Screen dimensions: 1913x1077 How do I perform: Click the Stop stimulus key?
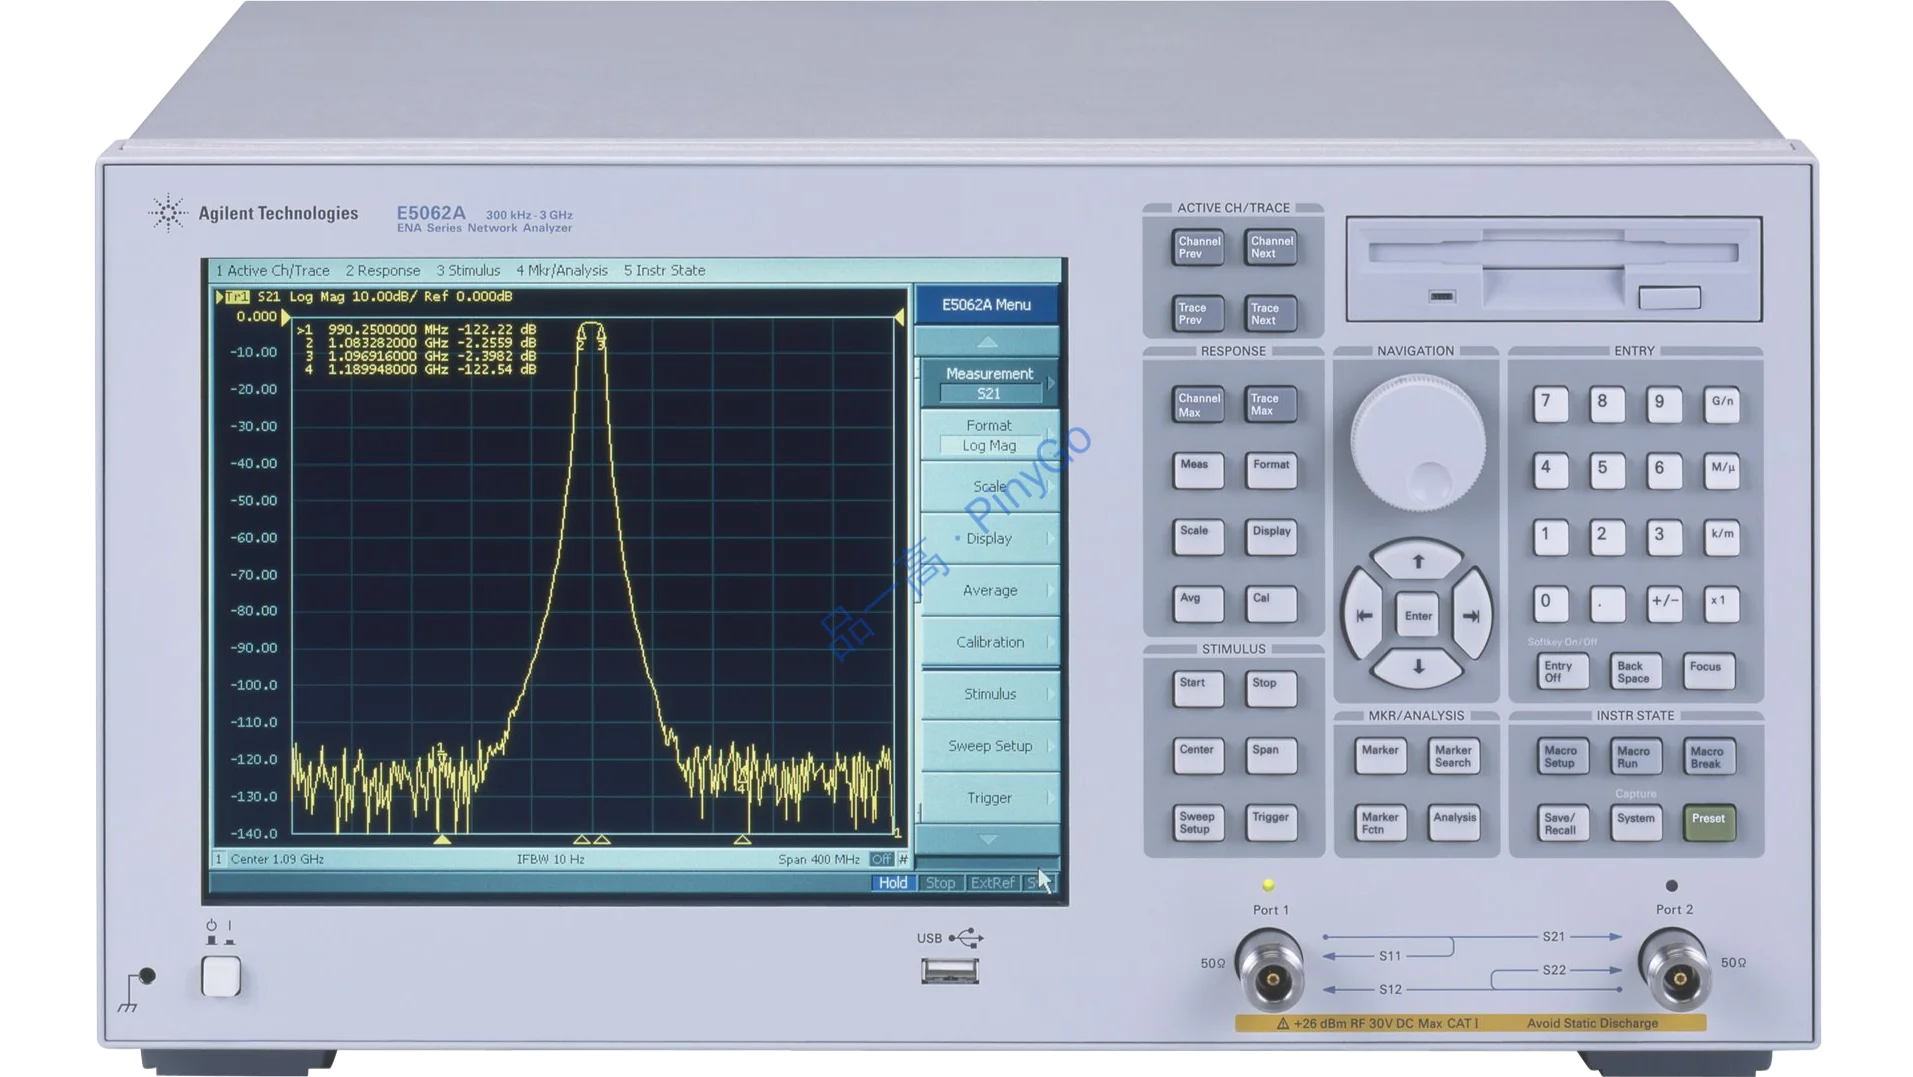coord(1271,689)
